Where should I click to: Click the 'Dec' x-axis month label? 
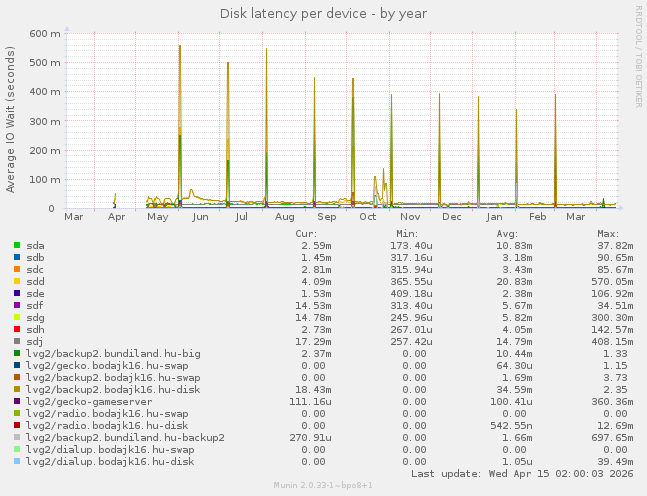[451, 217]
